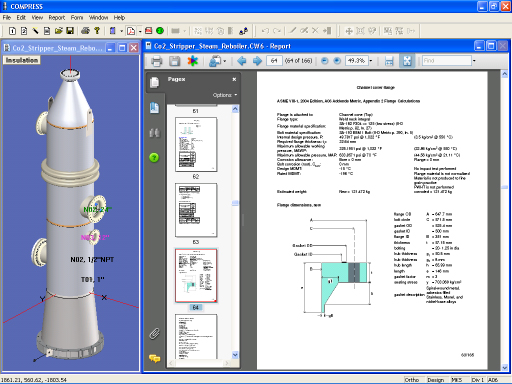Click thumbnail panel scroll up arrow
The height and width of the screenshot is (384, 512).
235,109
